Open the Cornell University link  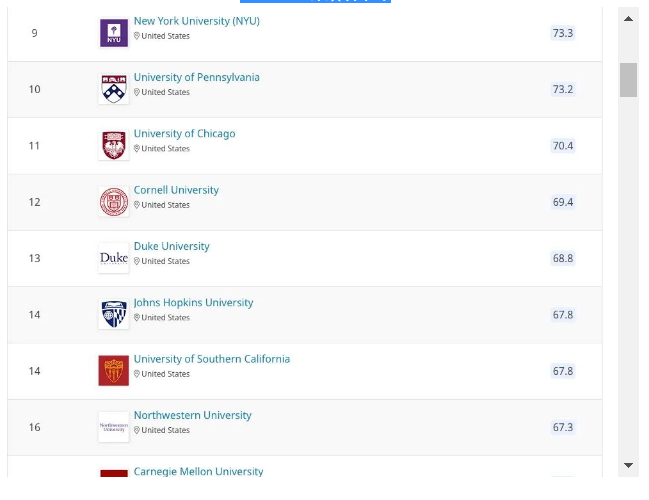click(176, 190)
